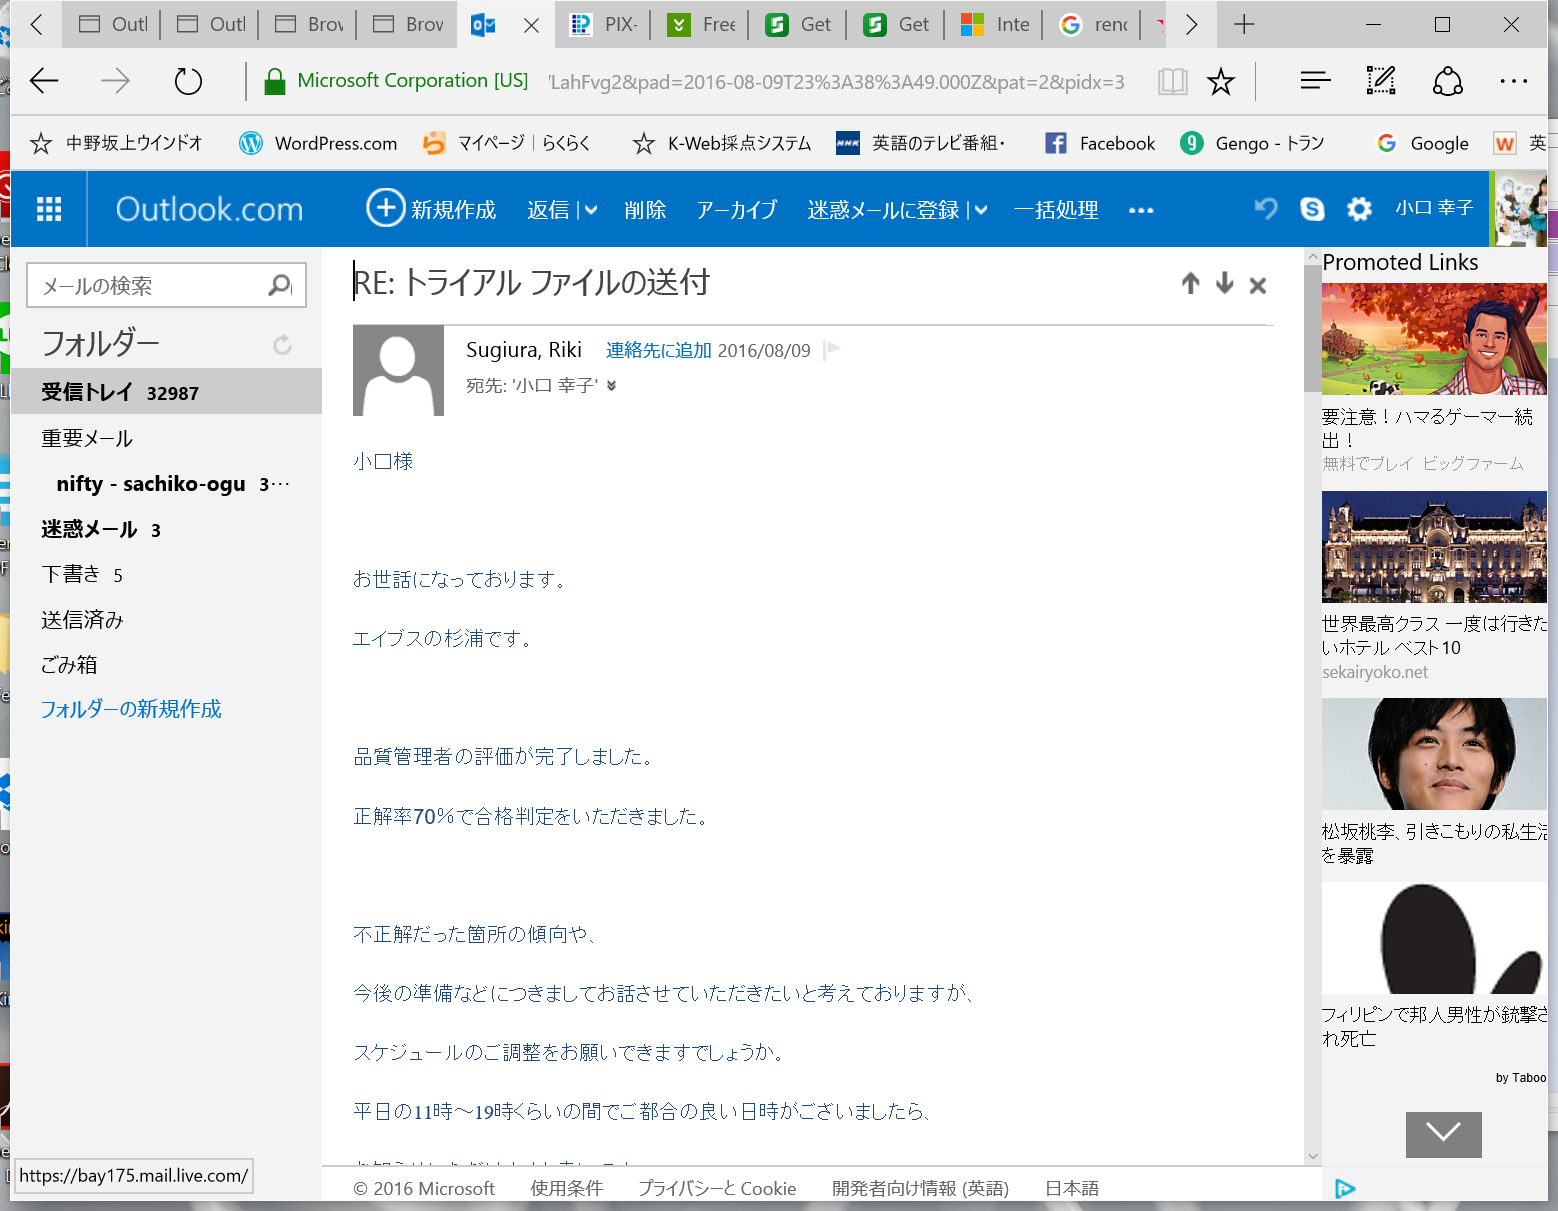The image size is (1558, 1211).
Task: Expand the Reply dropdown arrow
Action: click(590, 210)
